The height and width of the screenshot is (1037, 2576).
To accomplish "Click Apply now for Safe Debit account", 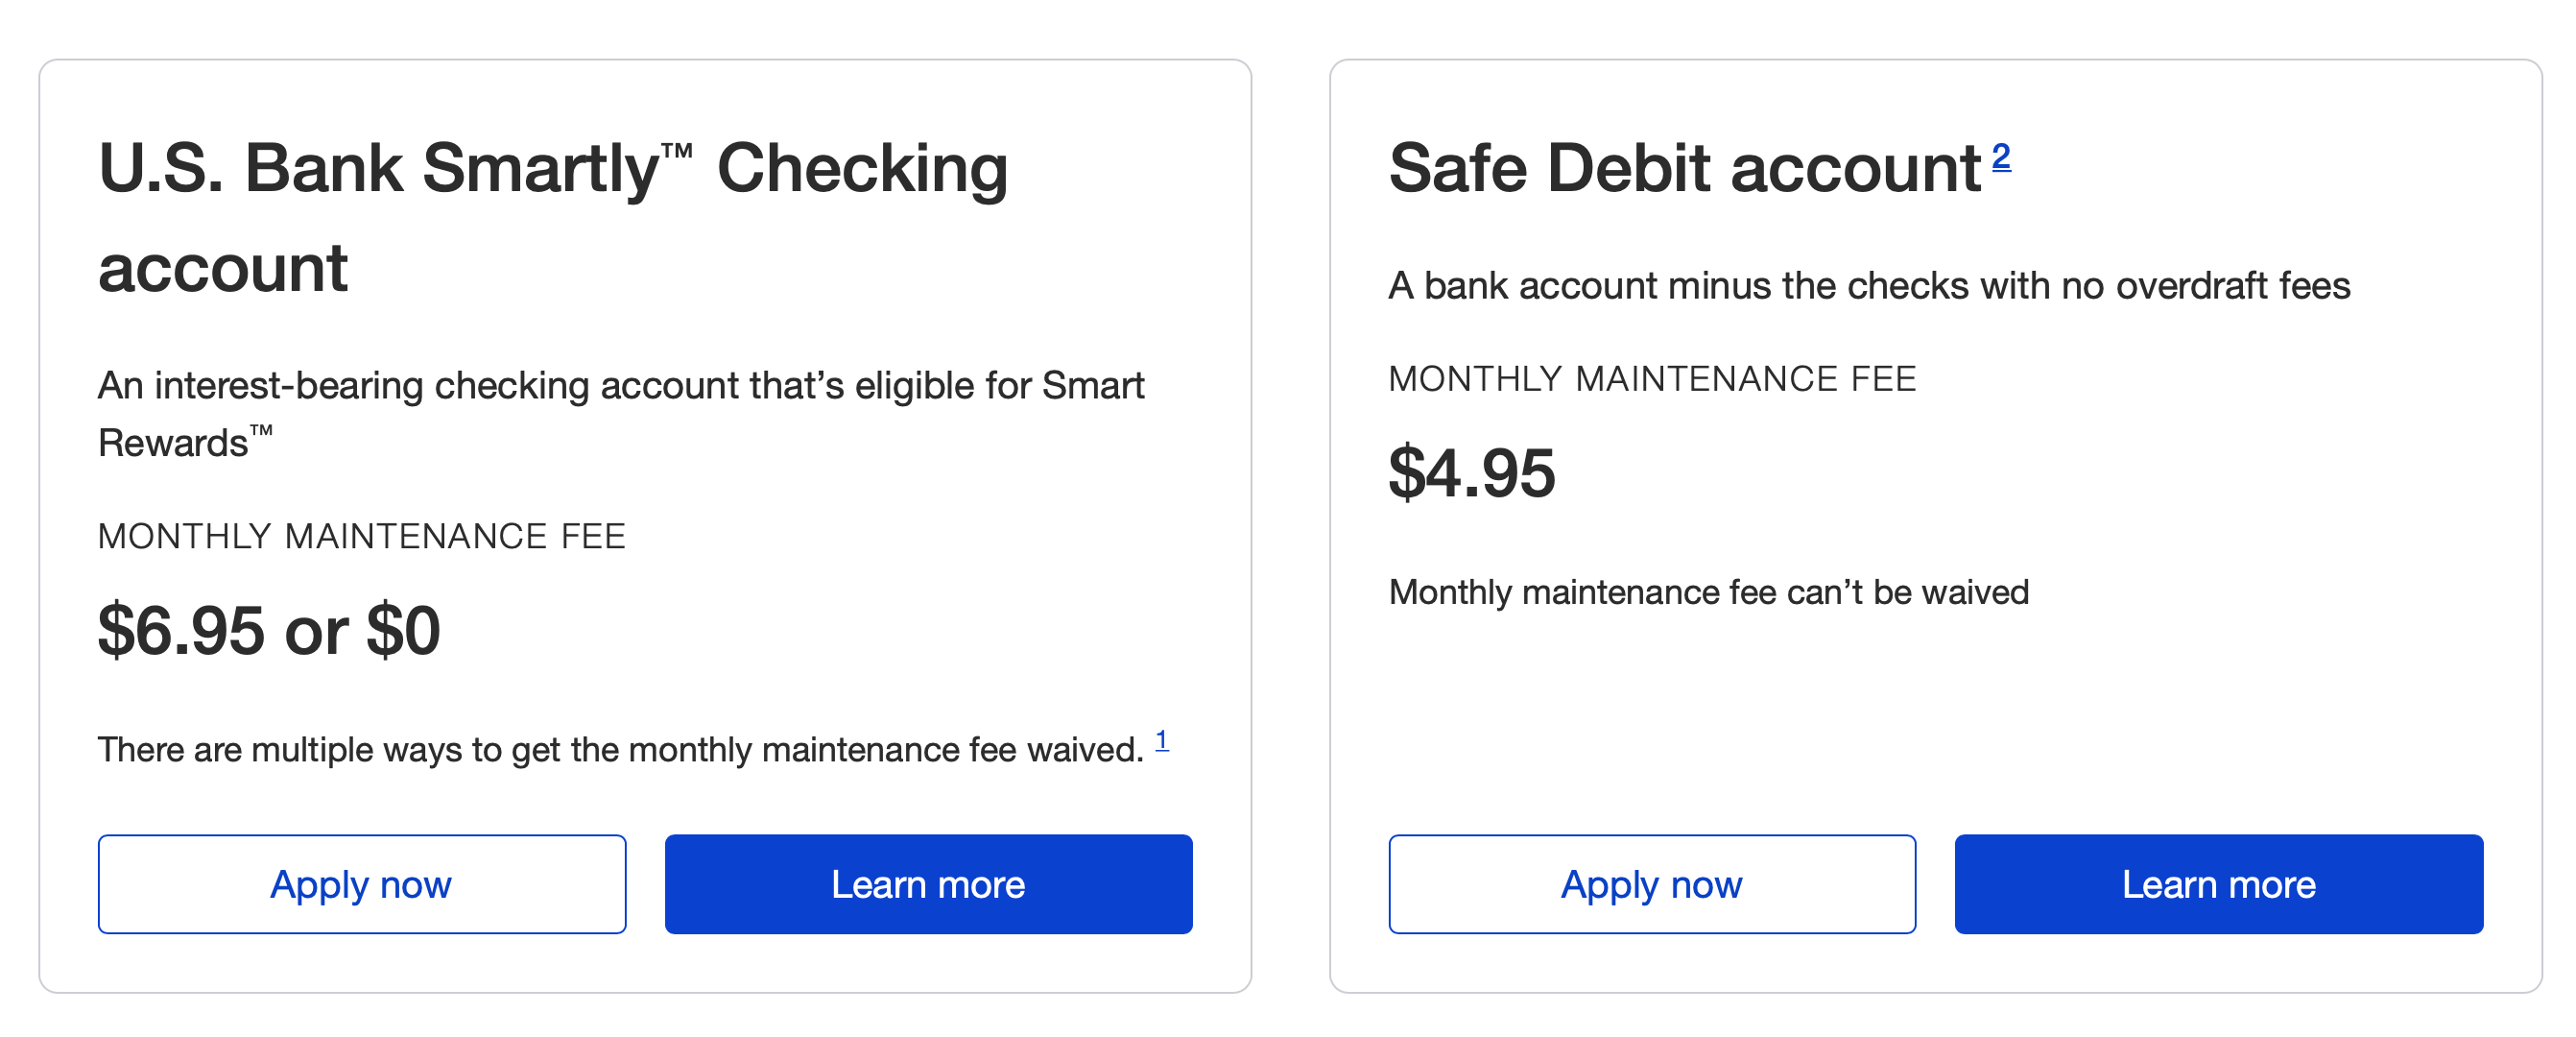I will (1651, 884).
